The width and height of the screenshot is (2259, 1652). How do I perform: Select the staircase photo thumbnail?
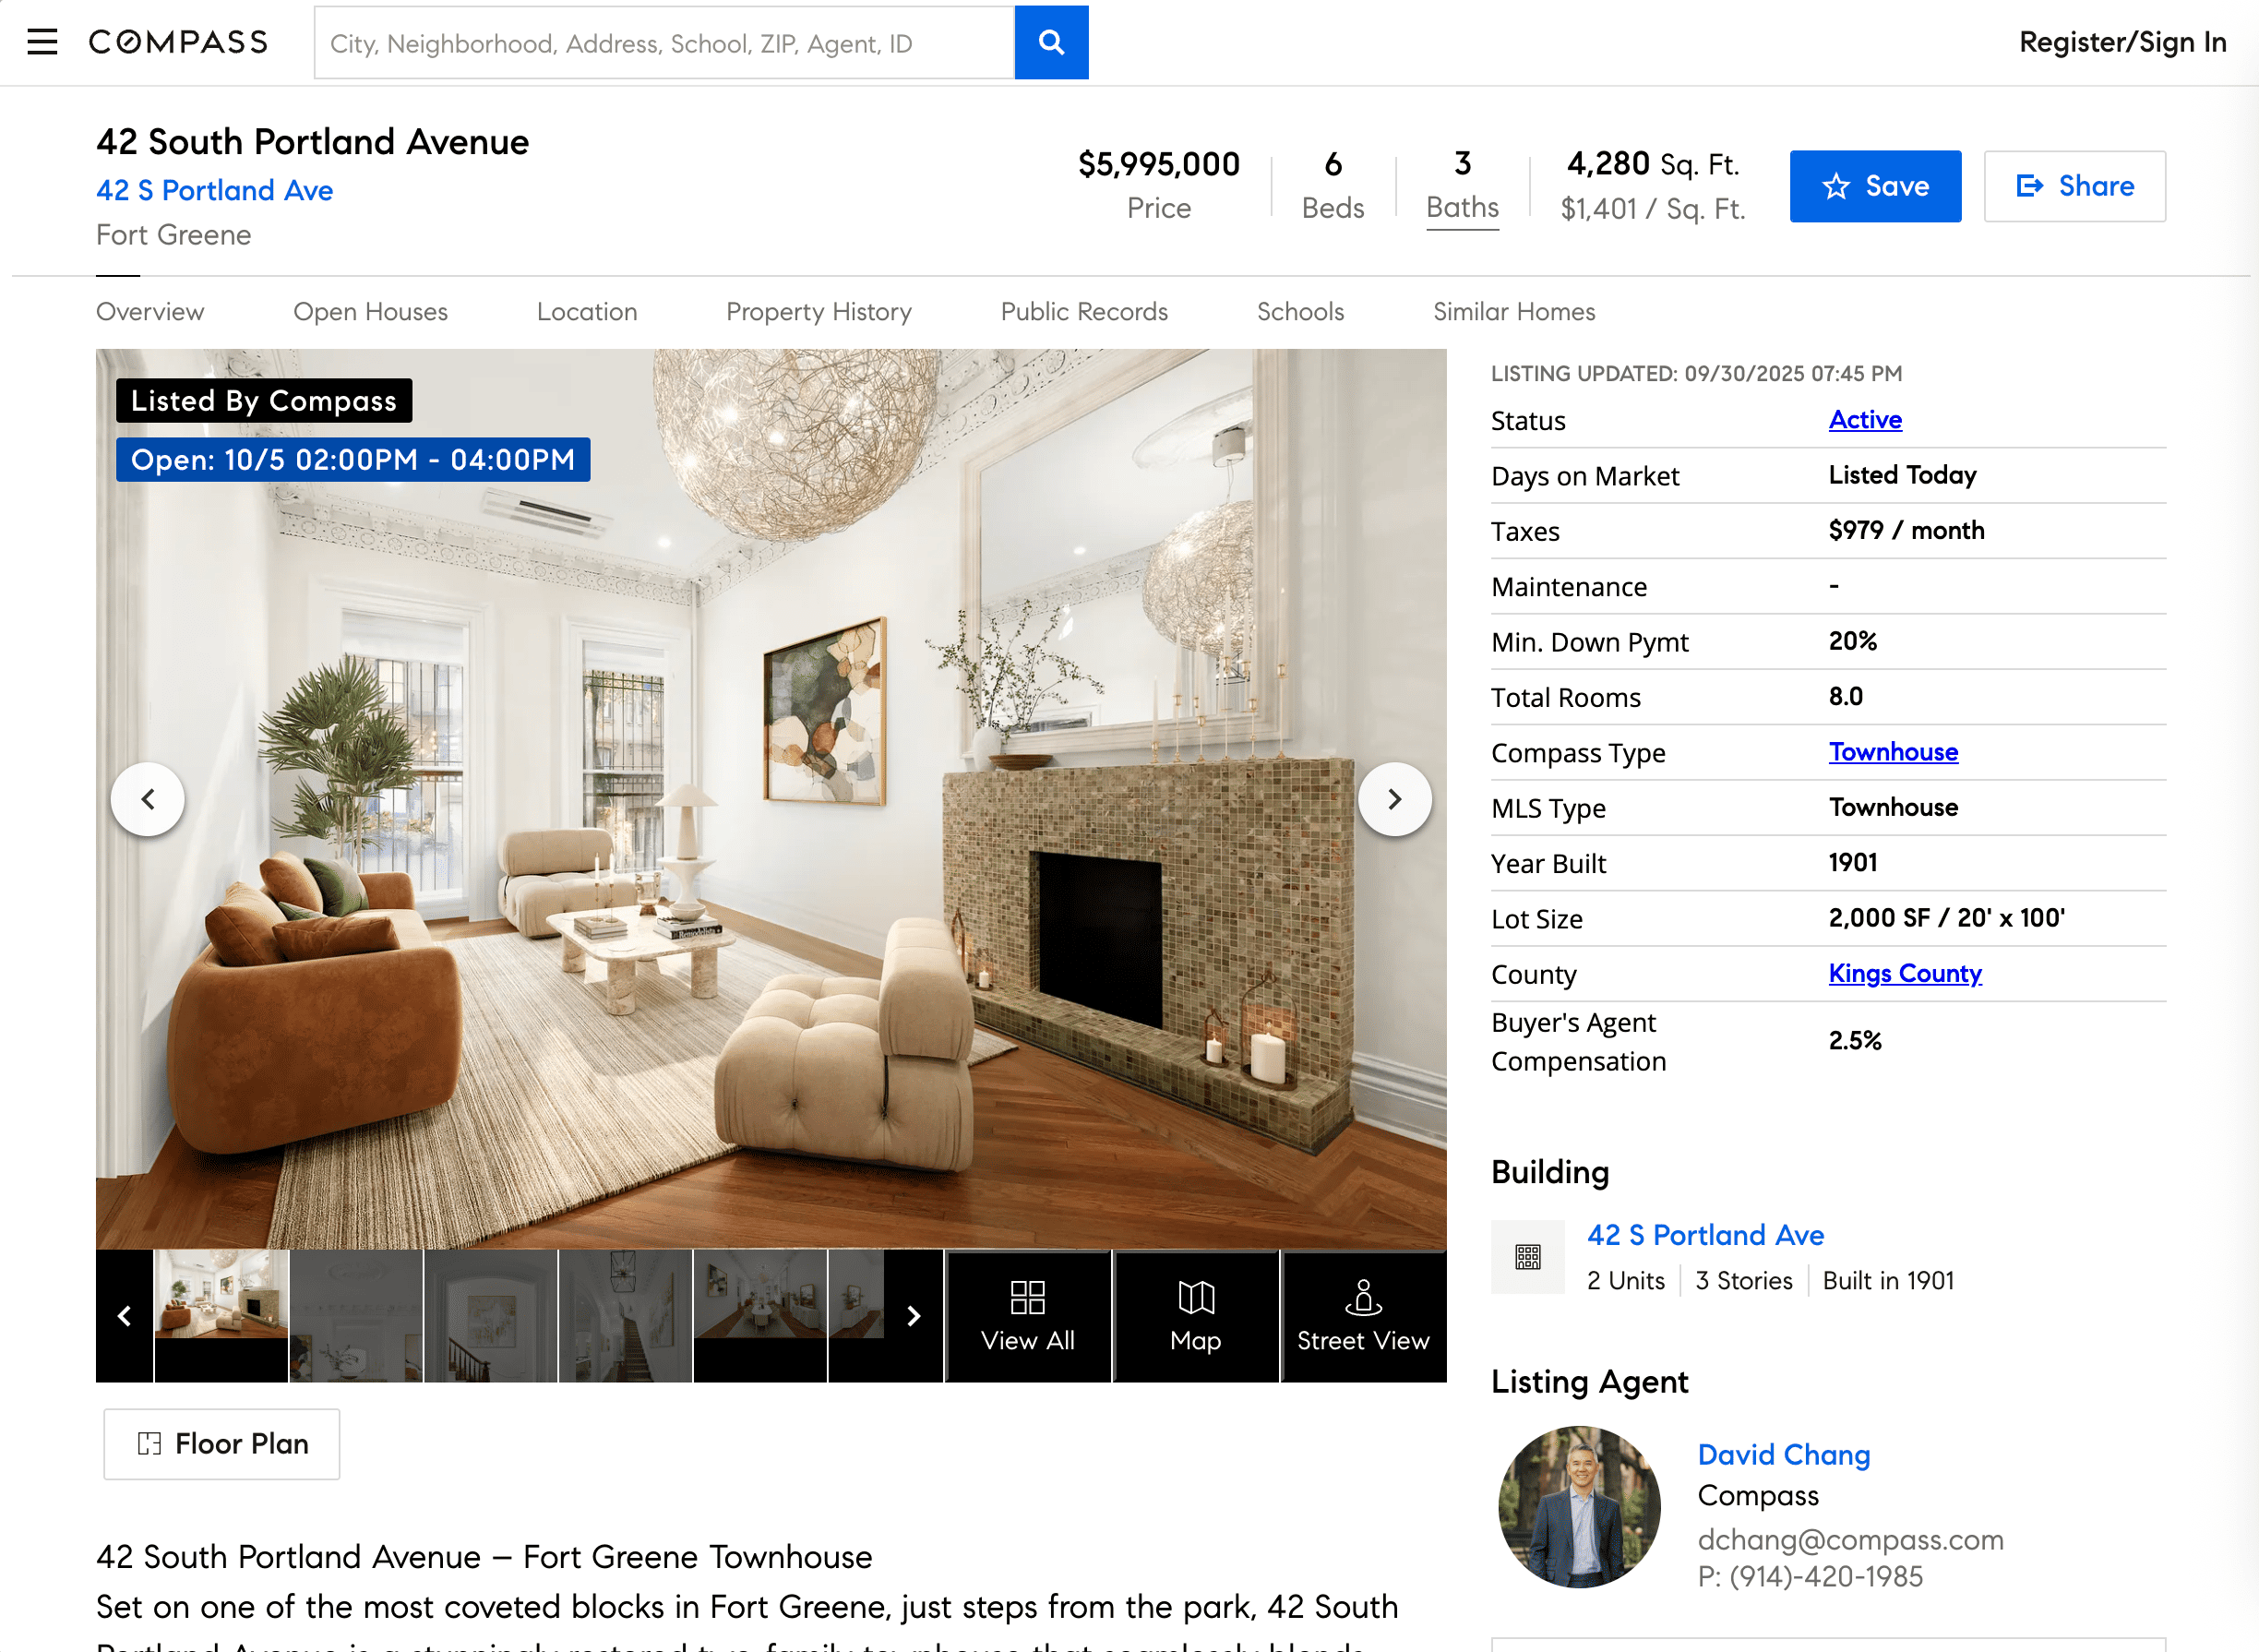pyautogui.click(x=623, y=1315)
